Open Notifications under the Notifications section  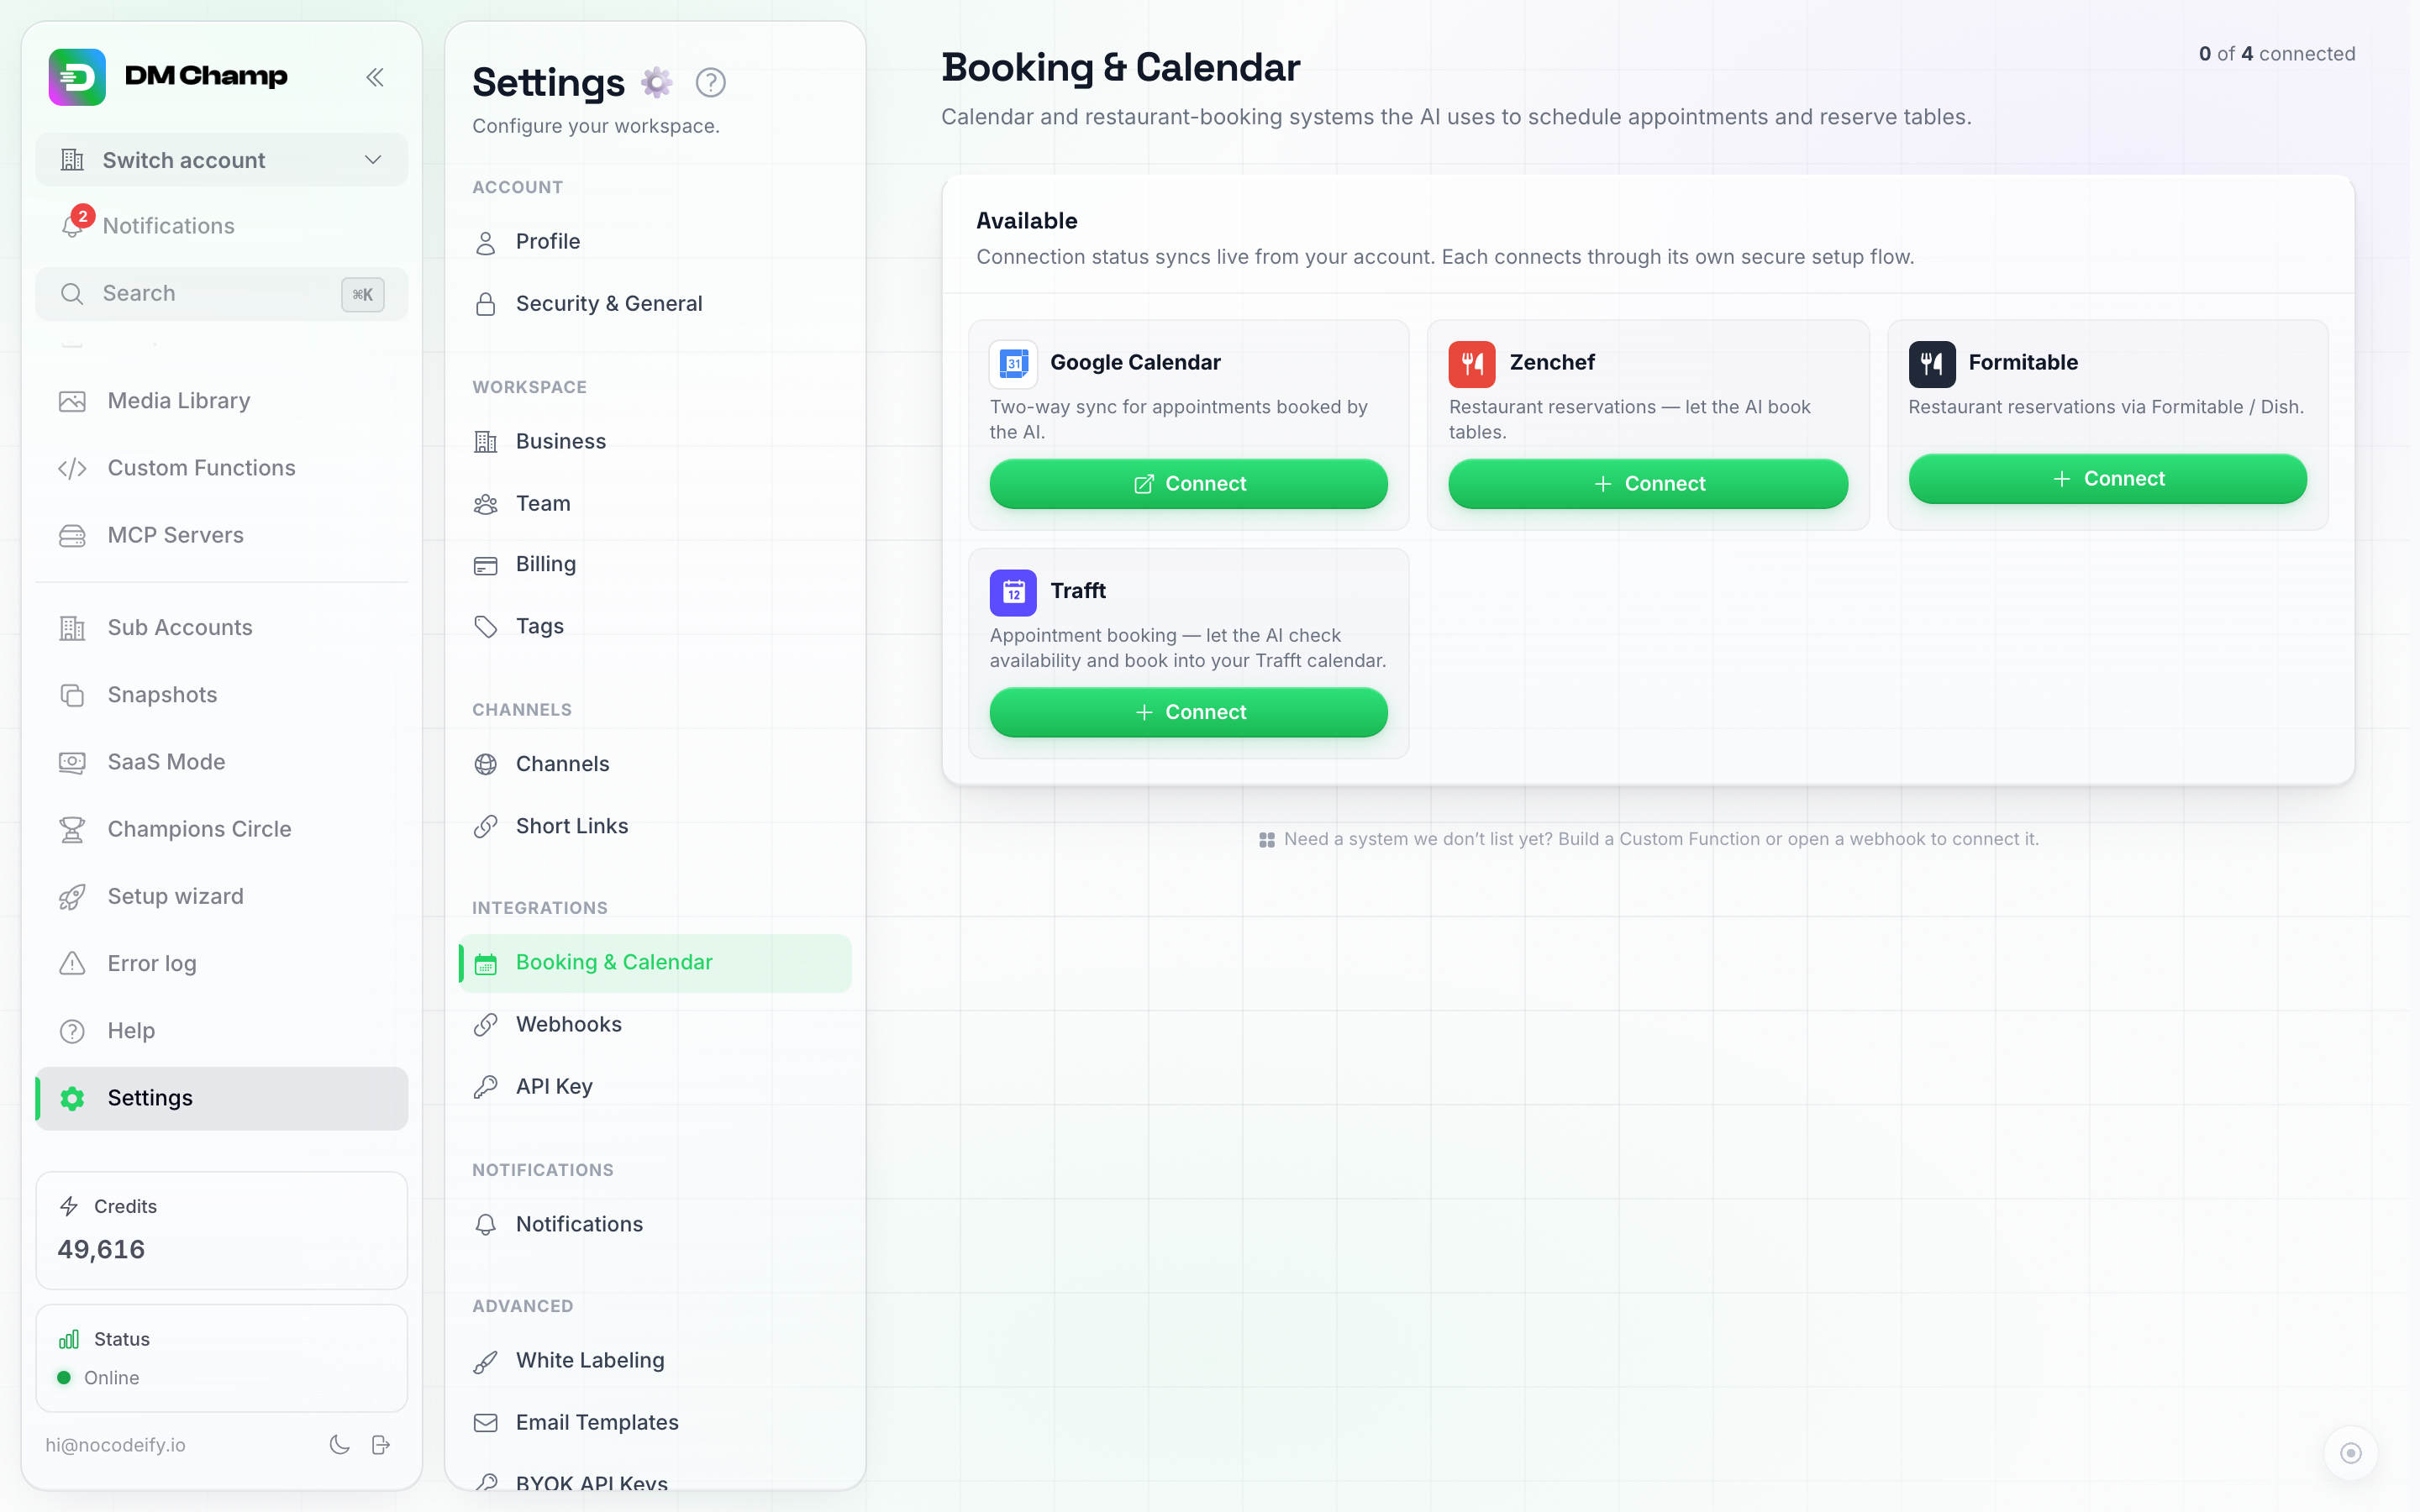(655, 1225)
